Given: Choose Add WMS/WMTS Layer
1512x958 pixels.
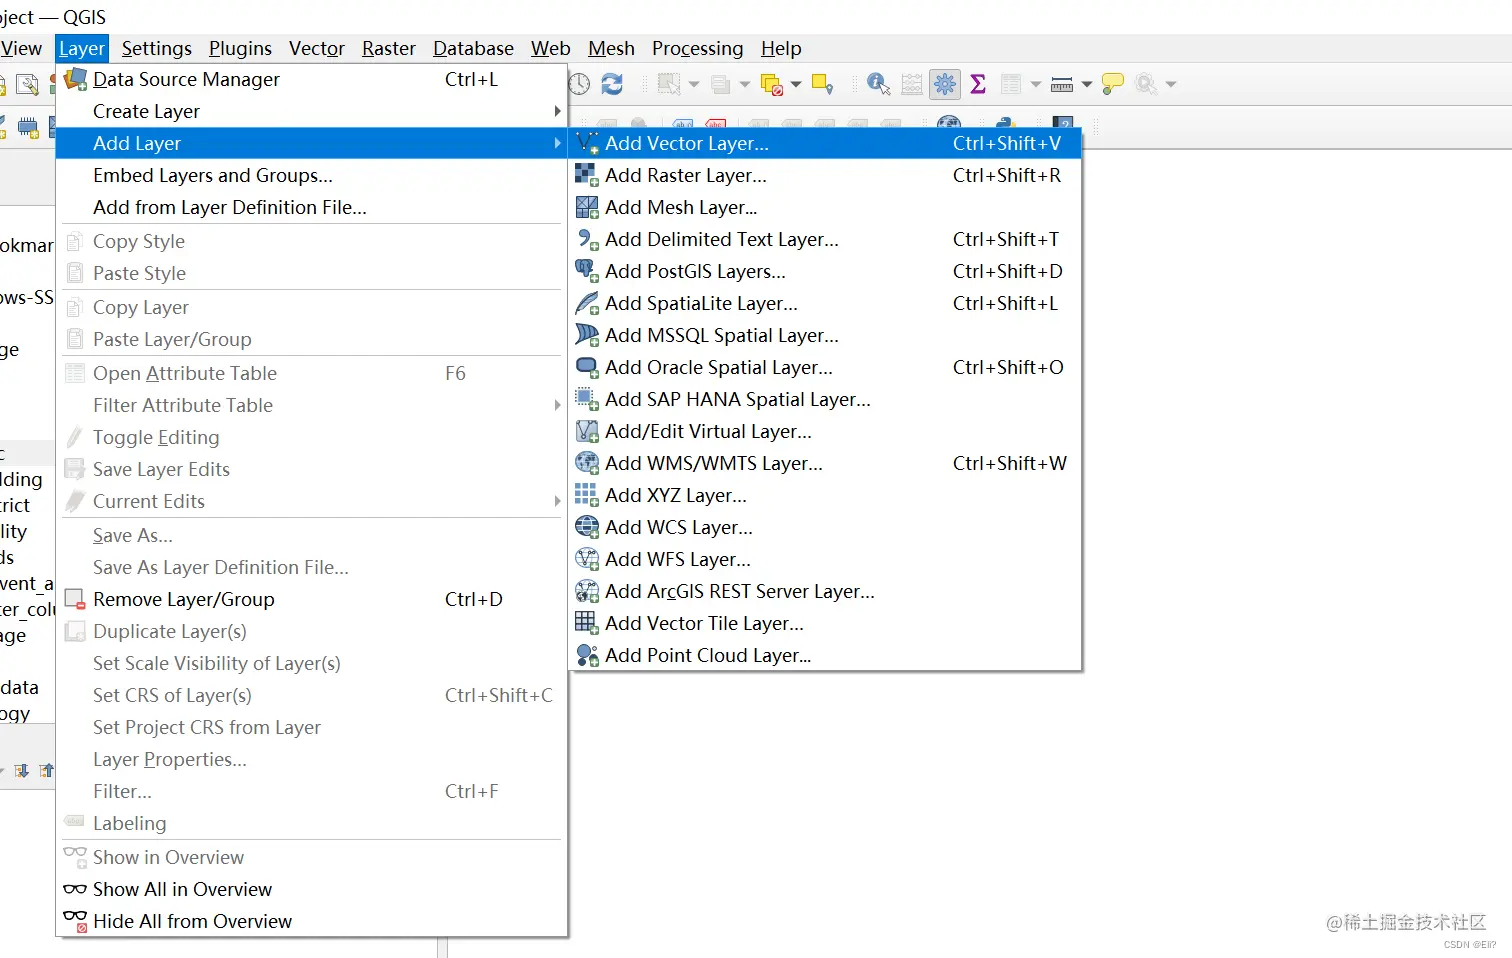Looking at the screenshot, I should point(825,463).
